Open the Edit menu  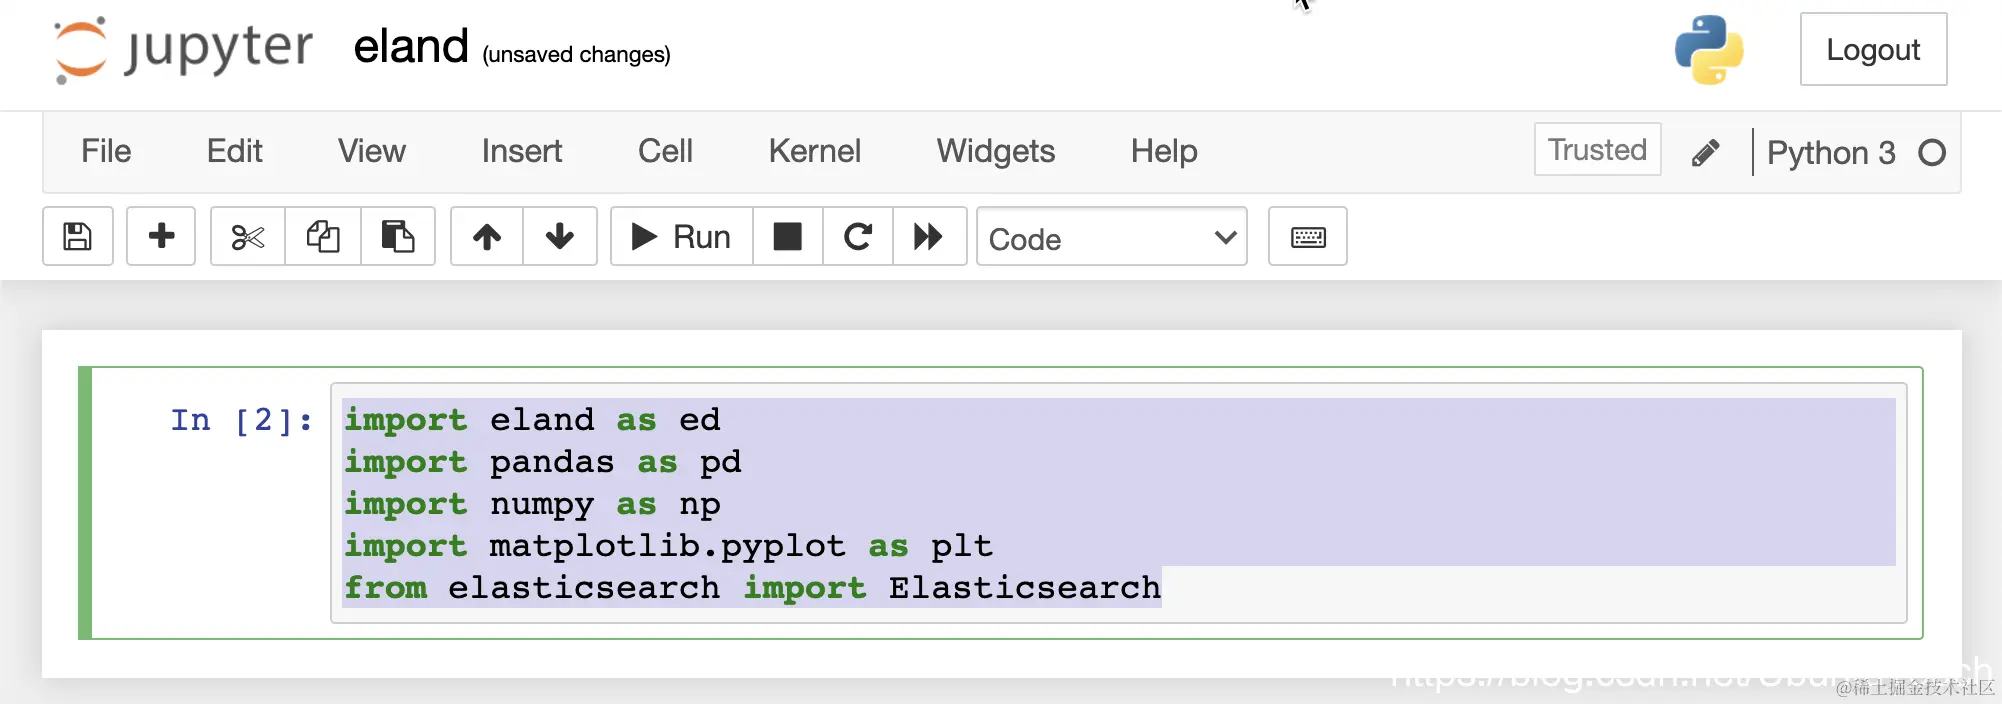[234, 151]
